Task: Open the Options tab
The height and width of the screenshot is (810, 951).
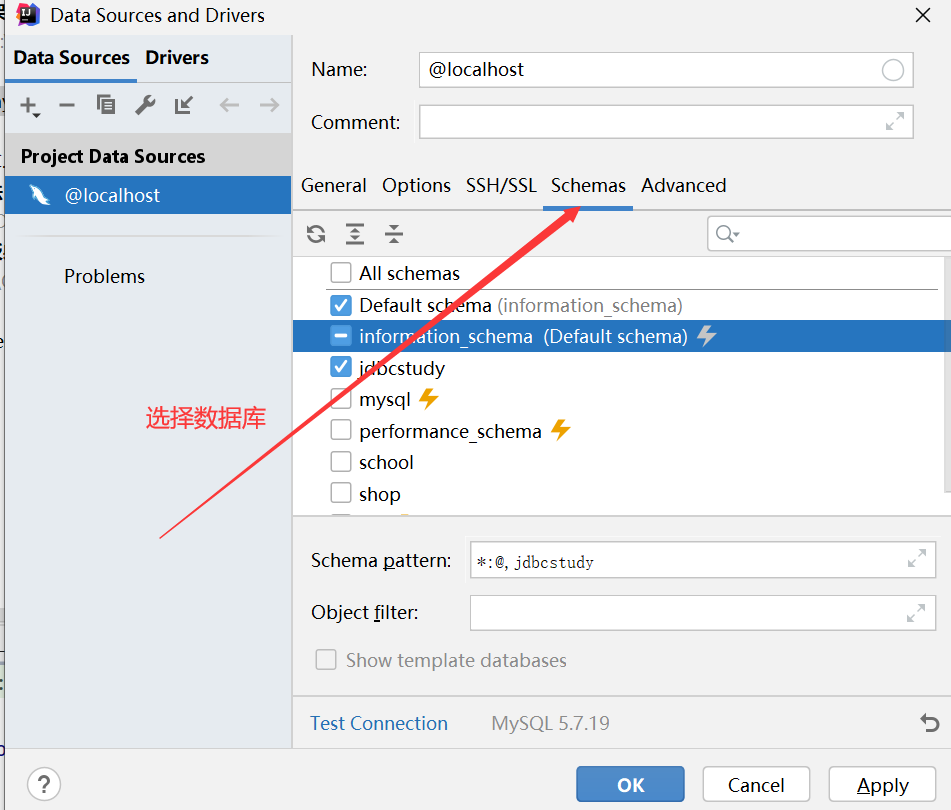Action: tap(416, 186)
